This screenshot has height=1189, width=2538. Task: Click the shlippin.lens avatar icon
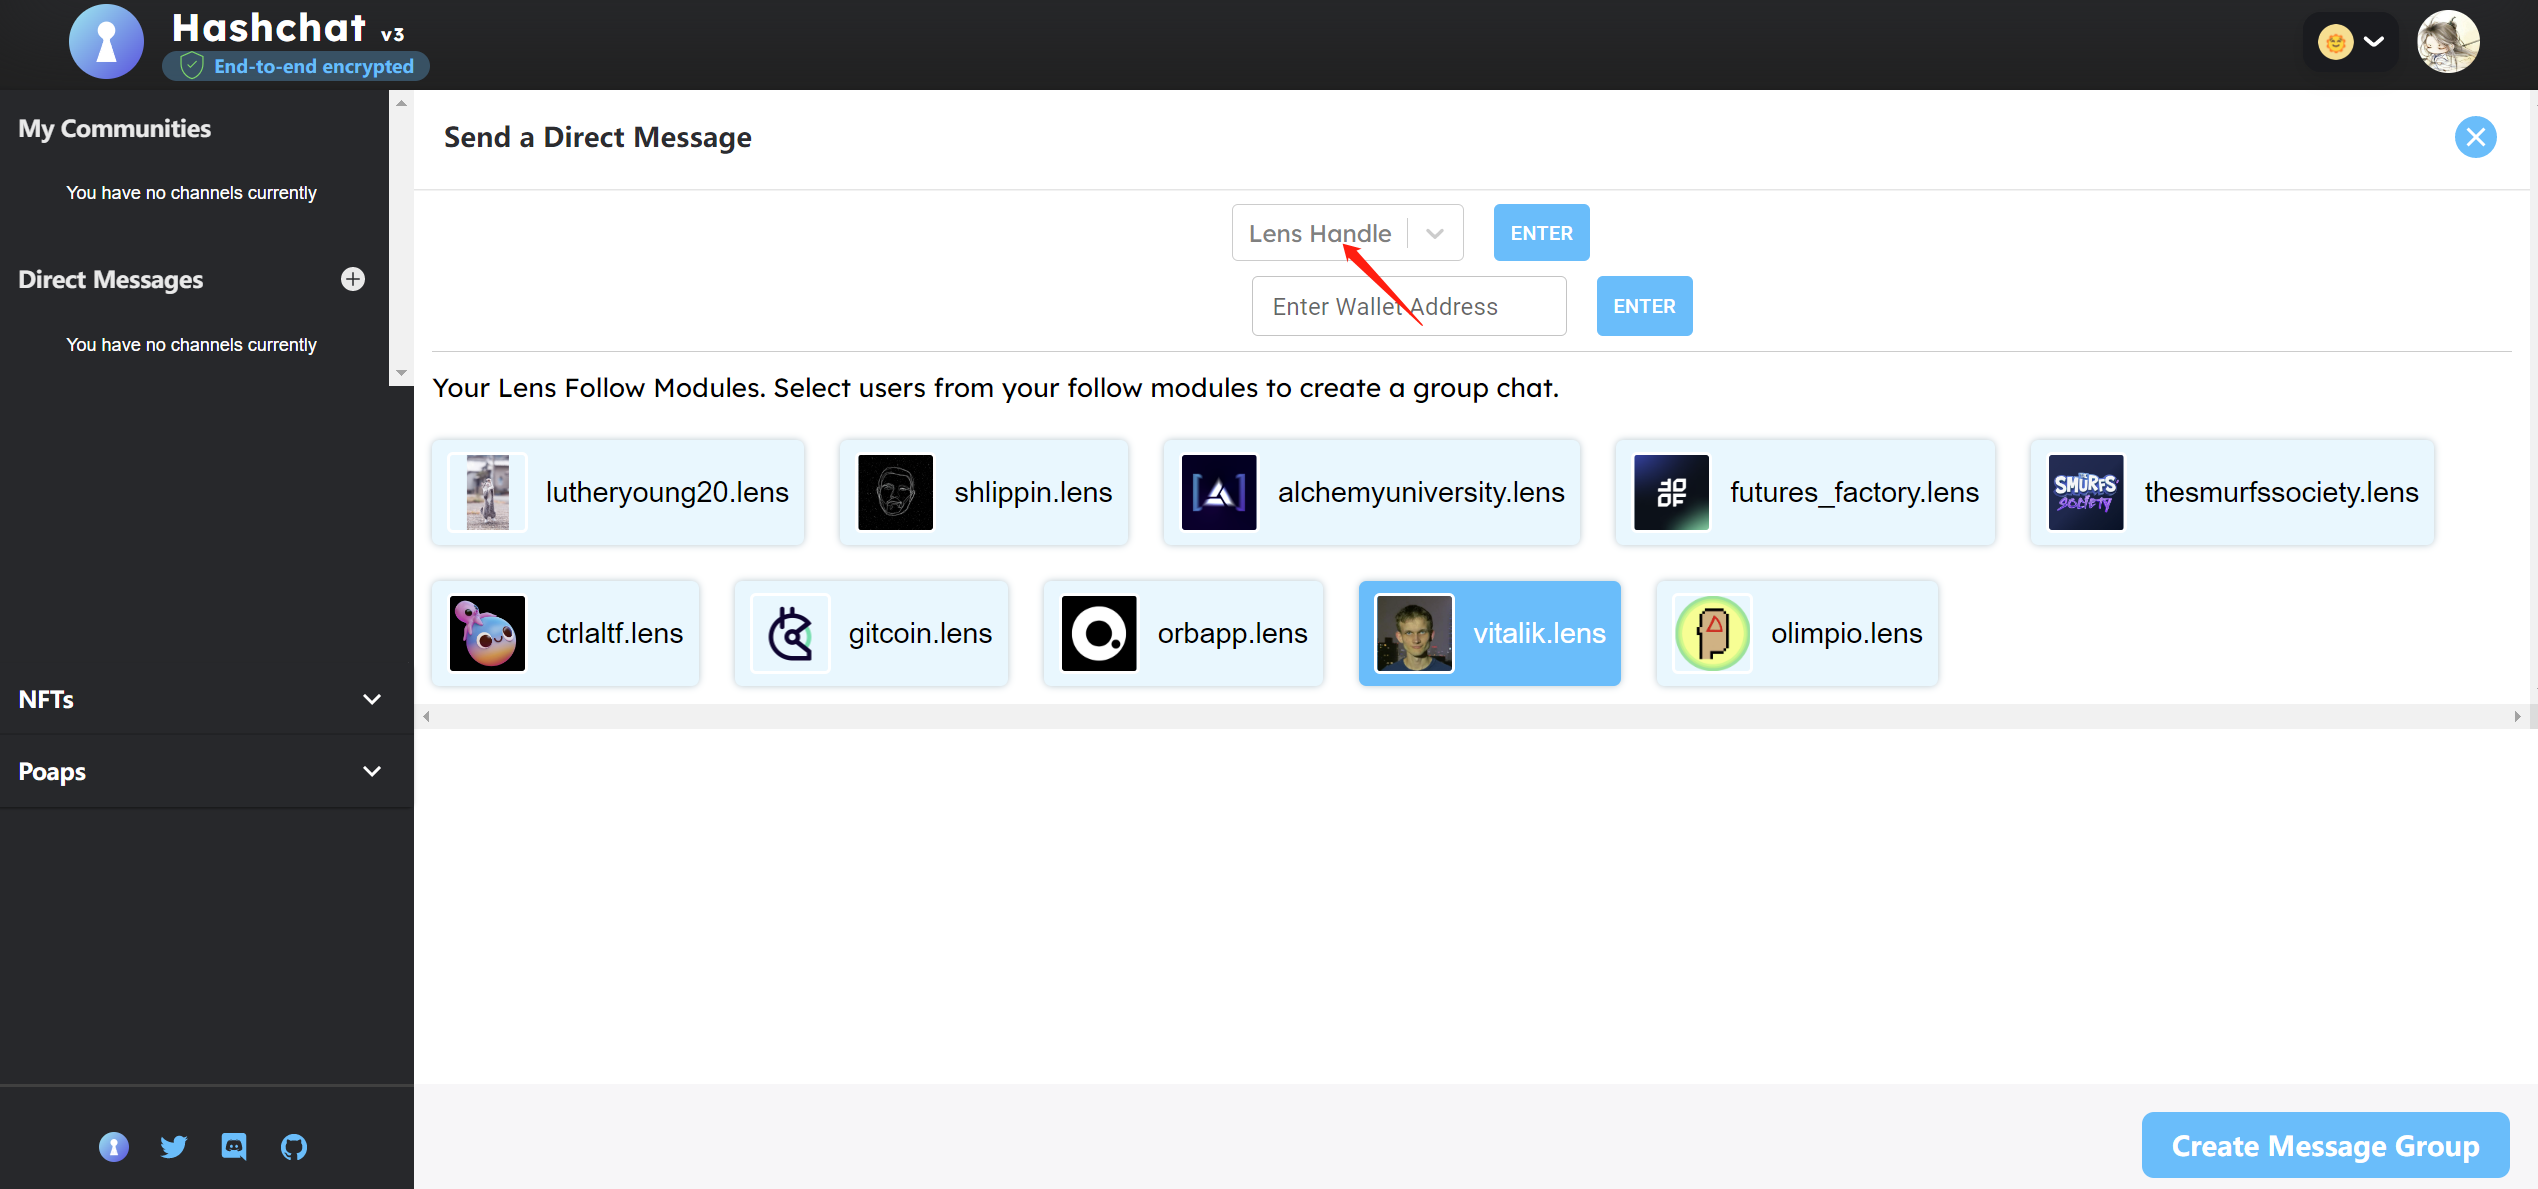[x=895, y=492]
